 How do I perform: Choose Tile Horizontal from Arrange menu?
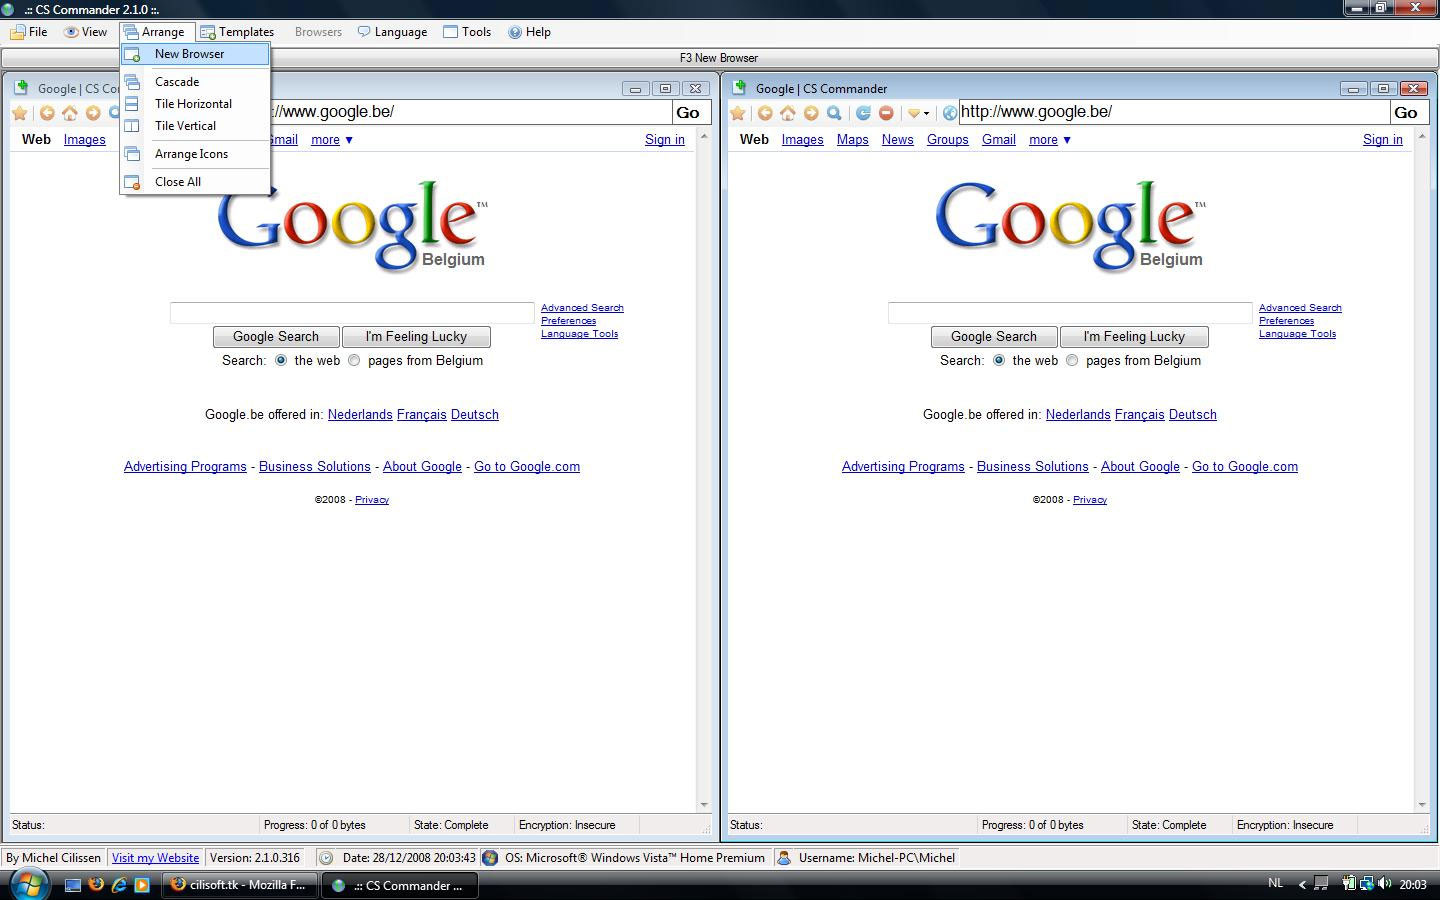[195, 104]
